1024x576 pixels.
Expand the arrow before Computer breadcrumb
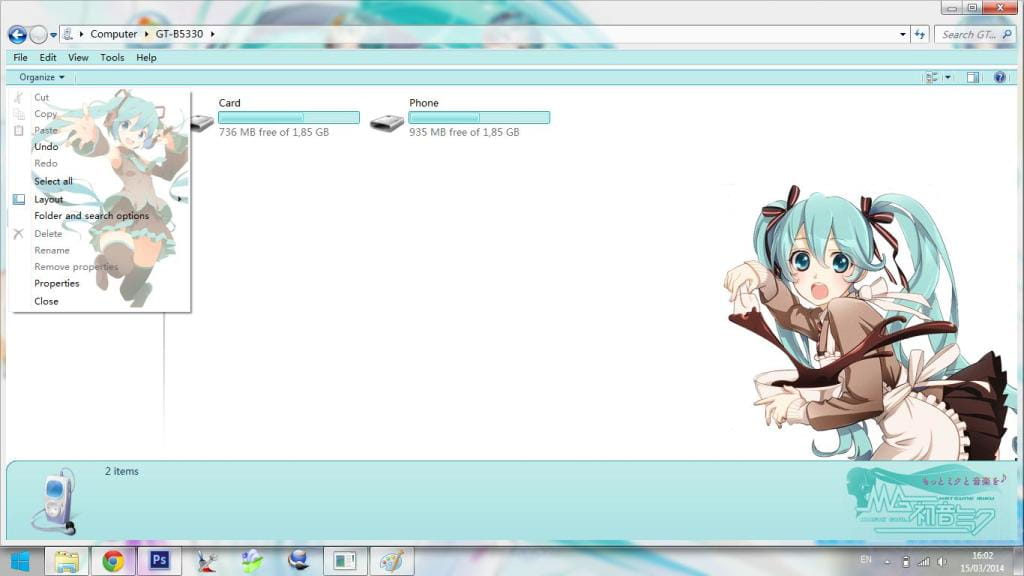coord(81,34)
